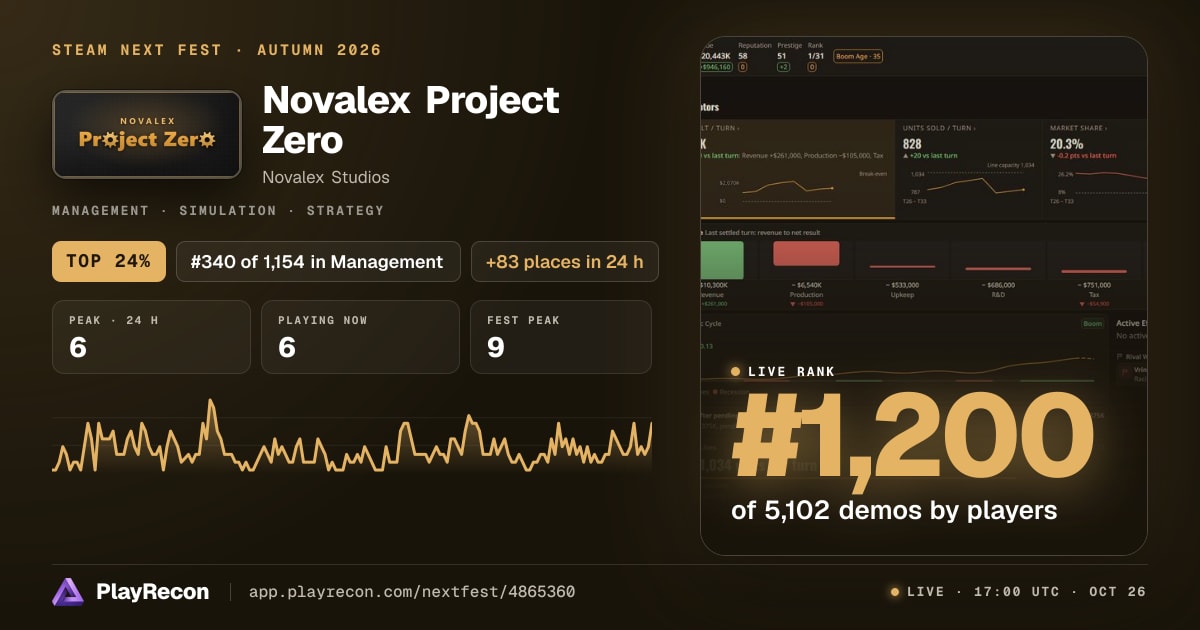Open the UNITS SOLD / TURN card header

click(x=938, y=128)
